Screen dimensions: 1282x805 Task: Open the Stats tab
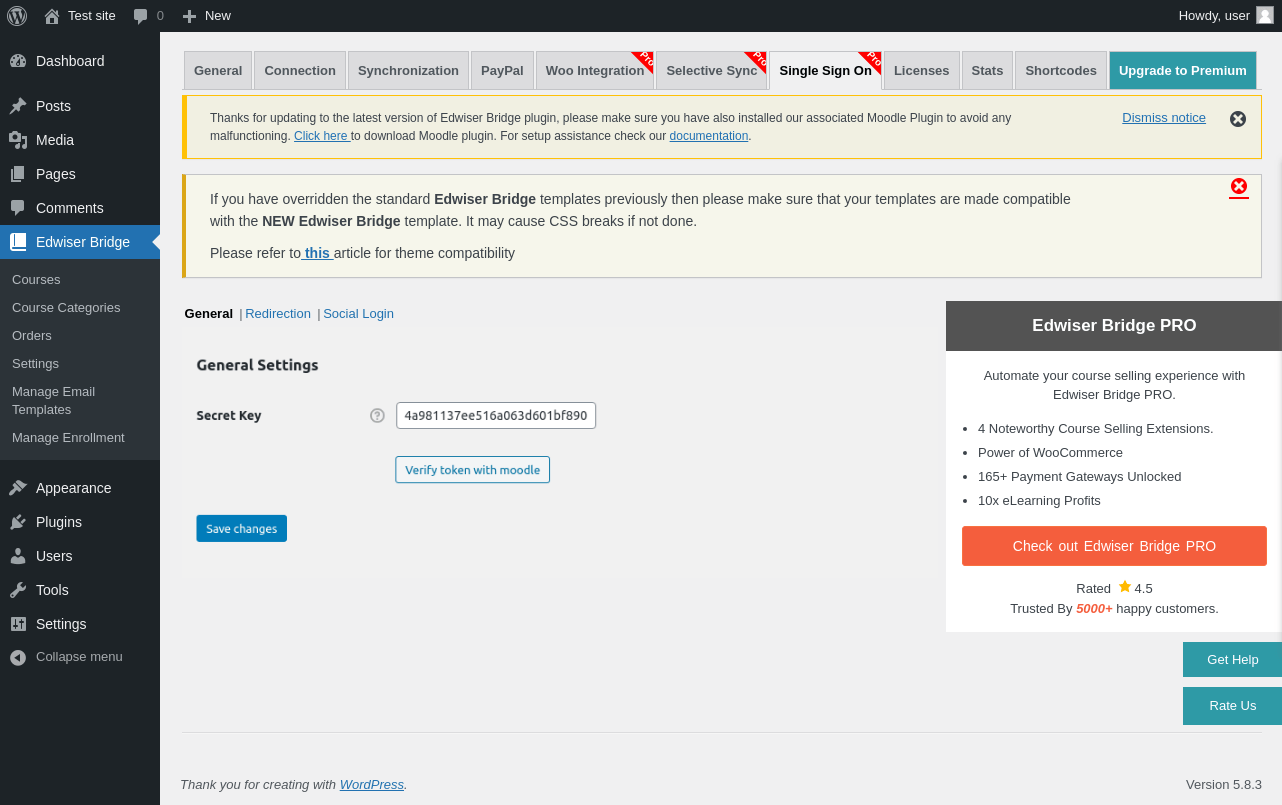[x=987, y=70]
